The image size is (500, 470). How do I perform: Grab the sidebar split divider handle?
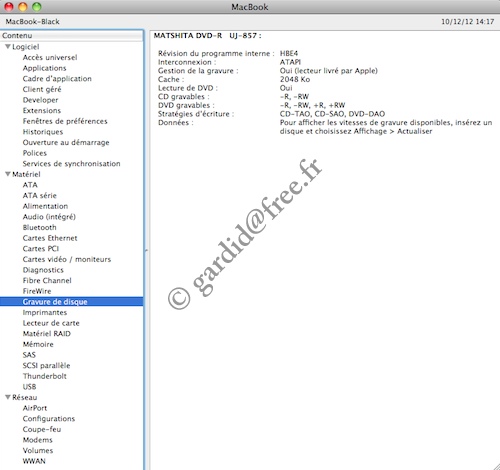146,250
